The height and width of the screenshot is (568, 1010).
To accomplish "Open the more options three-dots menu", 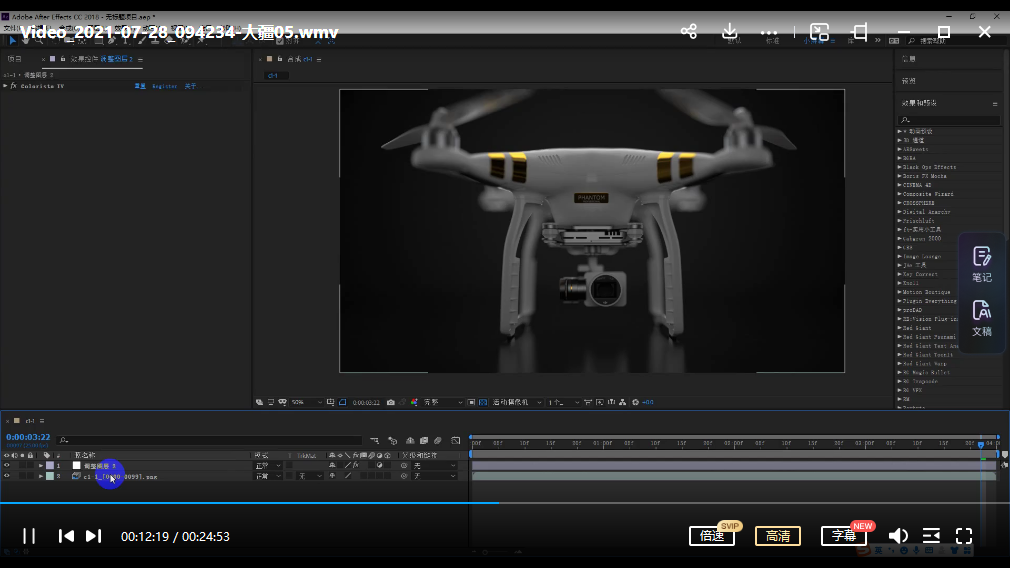I will (768, 32).
